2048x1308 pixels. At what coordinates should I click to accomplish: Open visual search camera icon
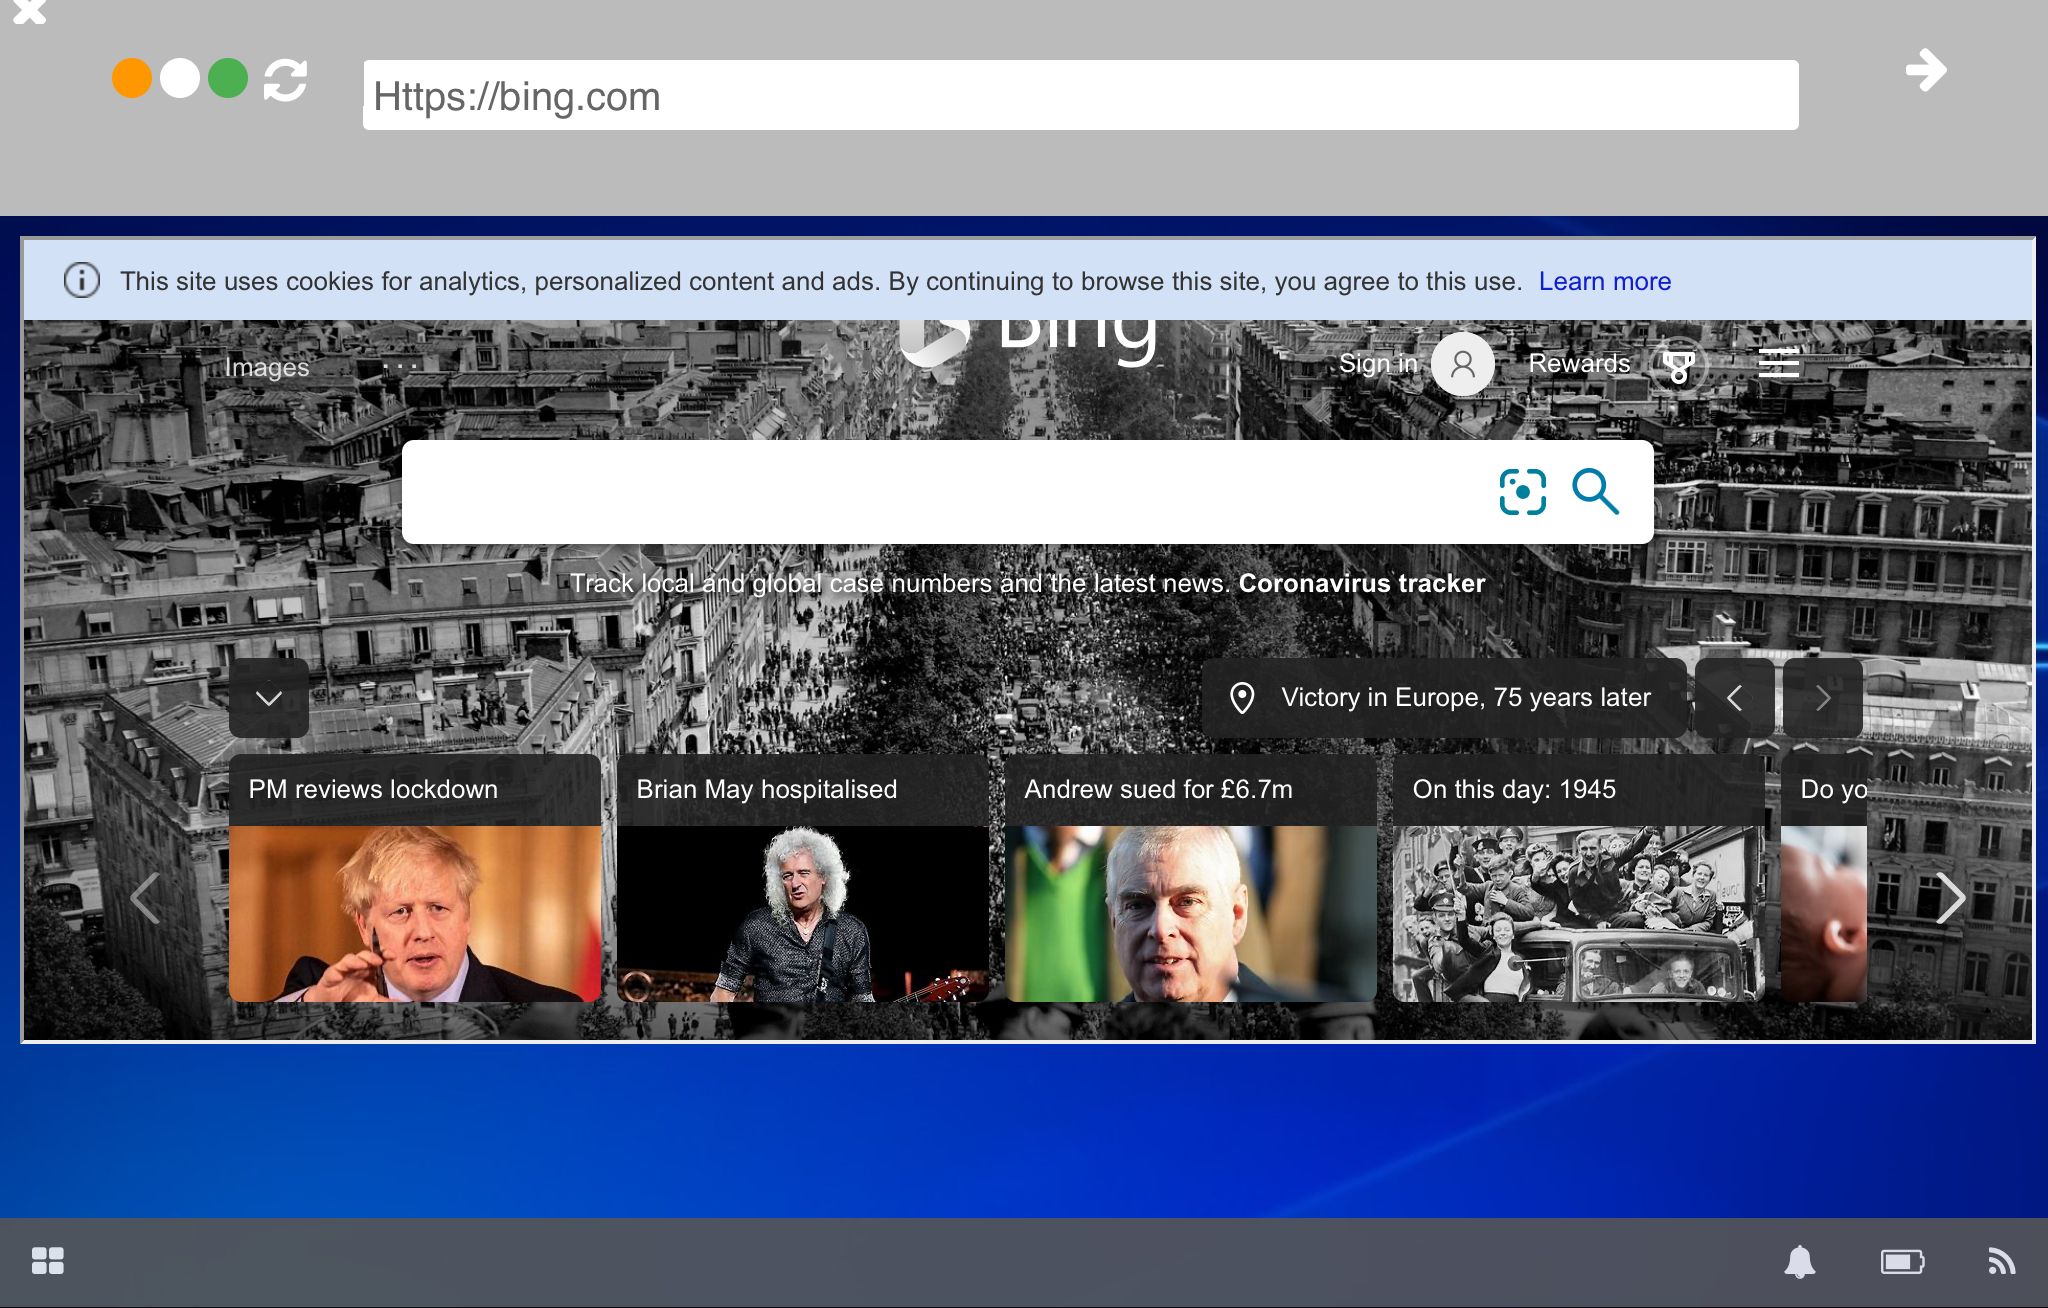pyautogui.click(x=1522, y=492)
